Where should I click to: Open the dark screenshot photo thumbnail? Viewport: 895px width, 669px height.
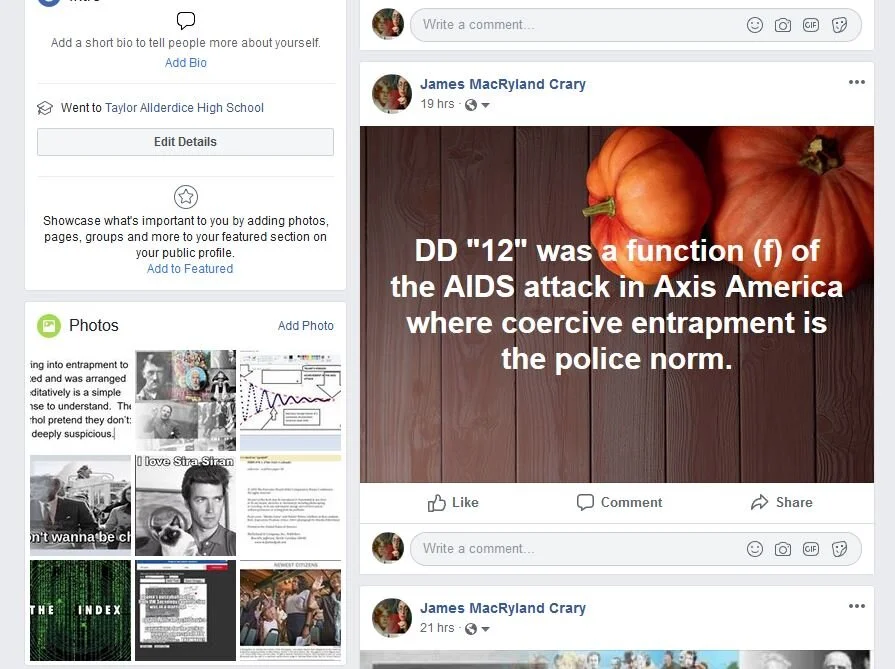tap(186, 610)
